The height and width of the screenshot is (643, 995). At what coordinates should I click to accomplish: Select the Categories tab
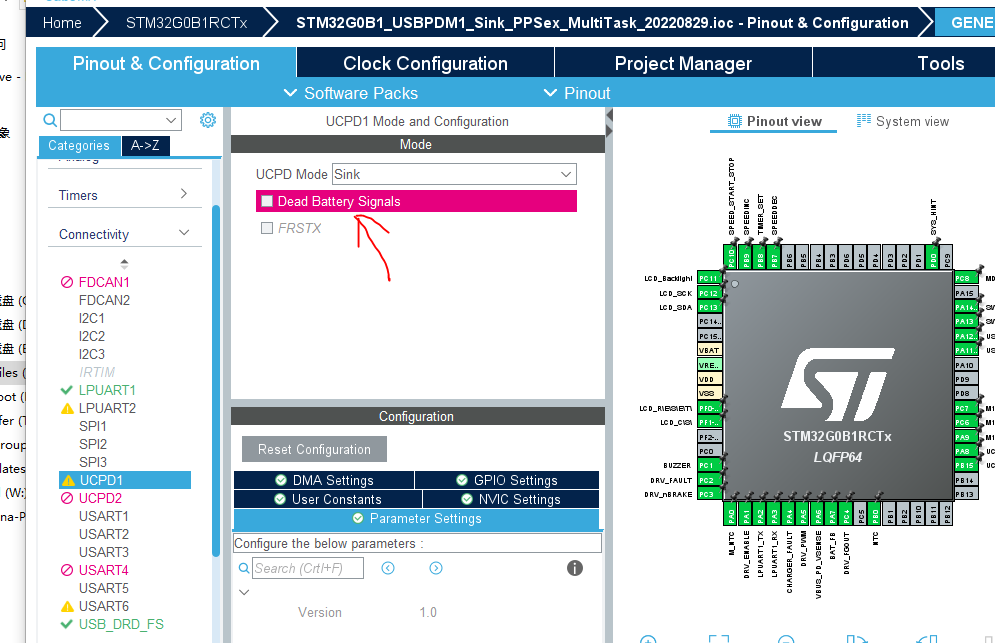pos(79,145)
